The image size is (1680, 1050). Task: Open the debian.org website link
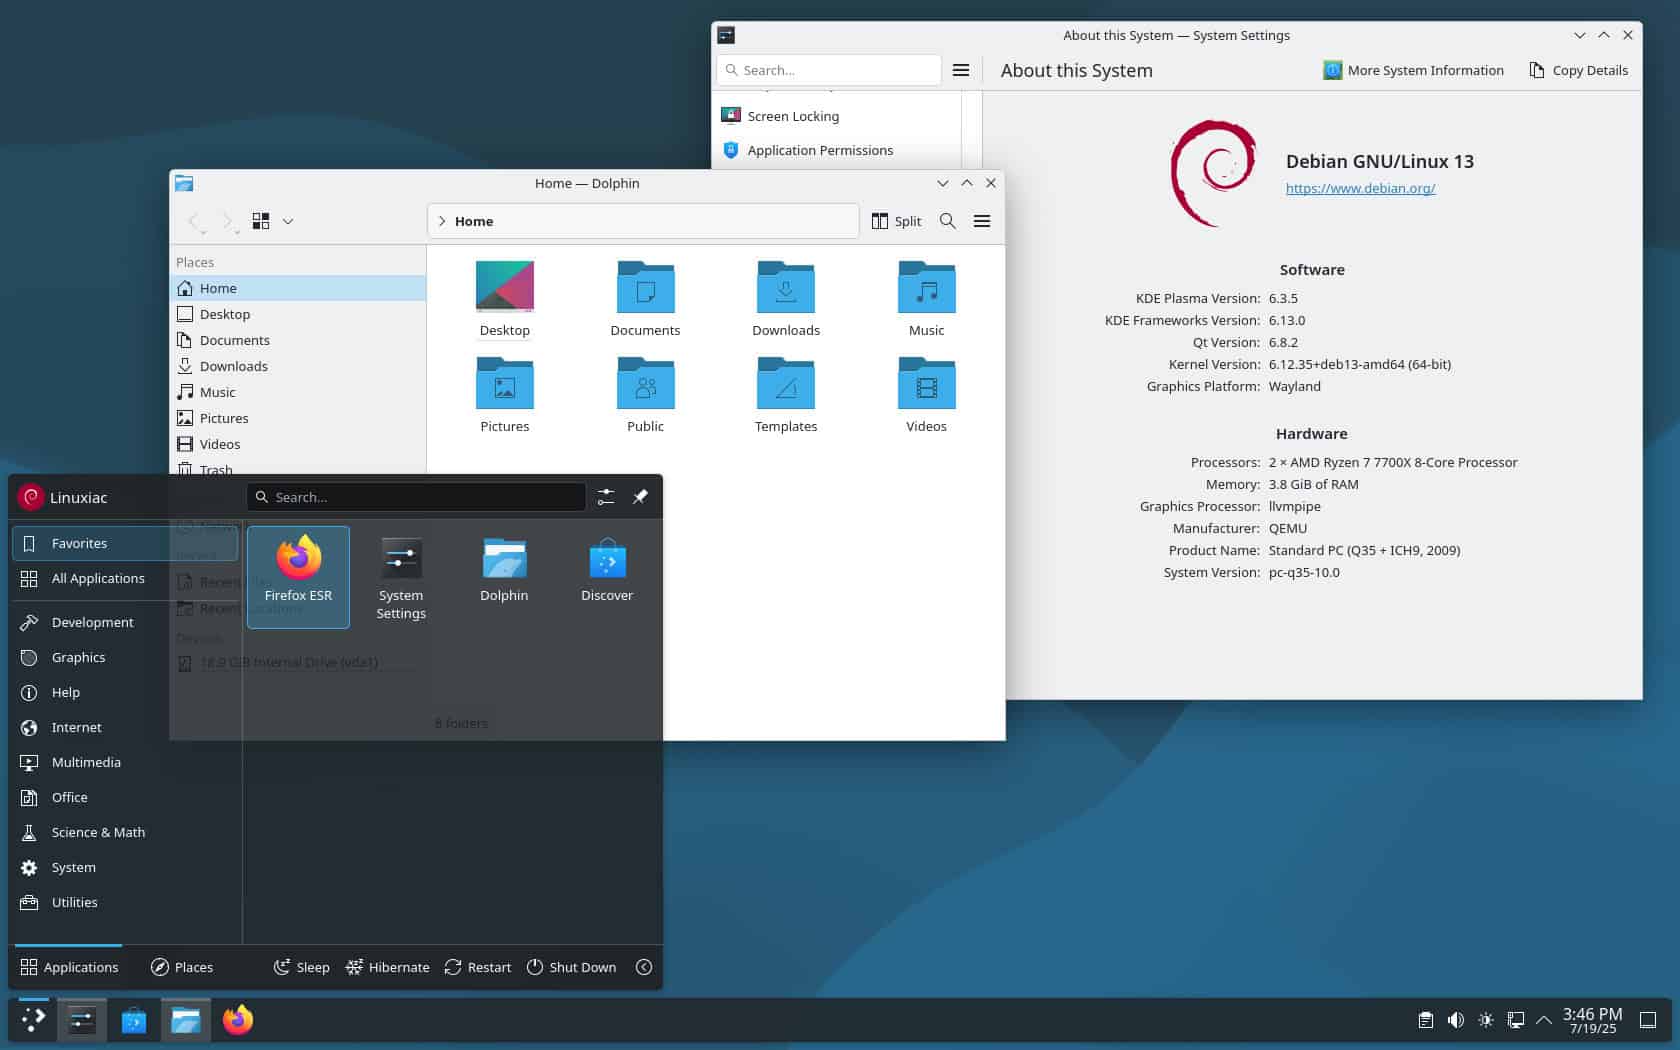1361,187
